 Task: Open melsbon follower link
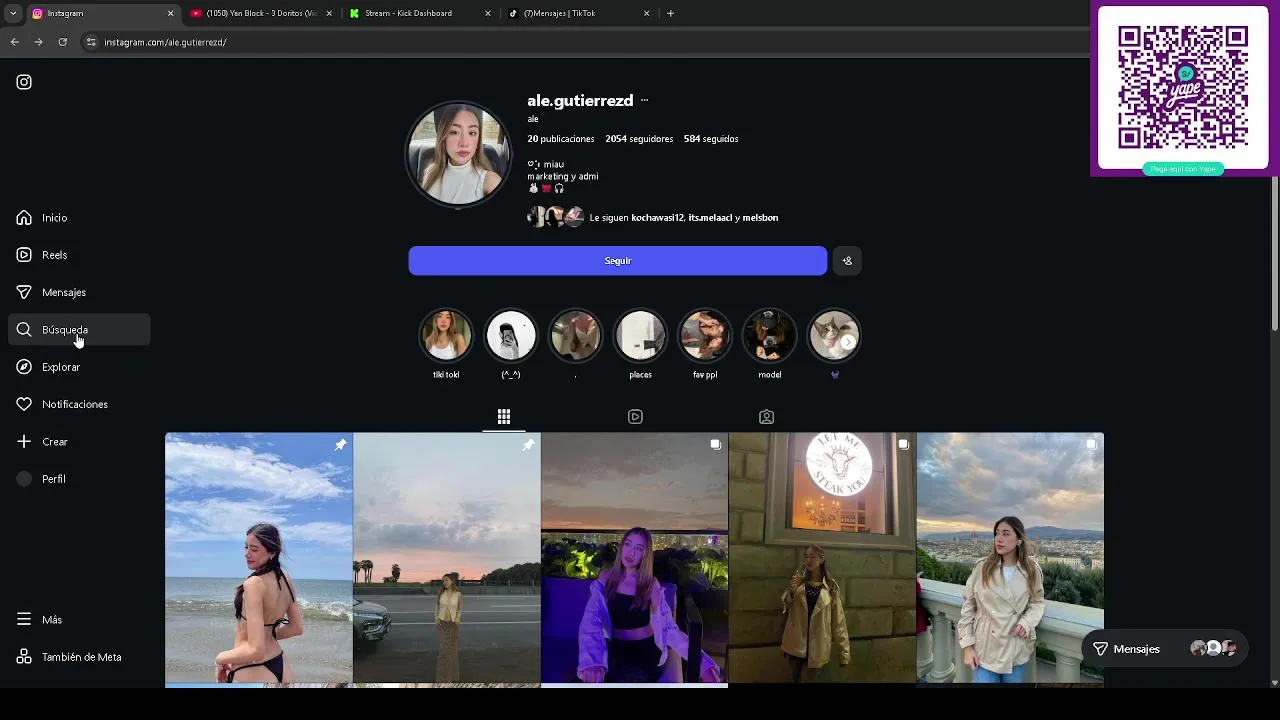760,217
